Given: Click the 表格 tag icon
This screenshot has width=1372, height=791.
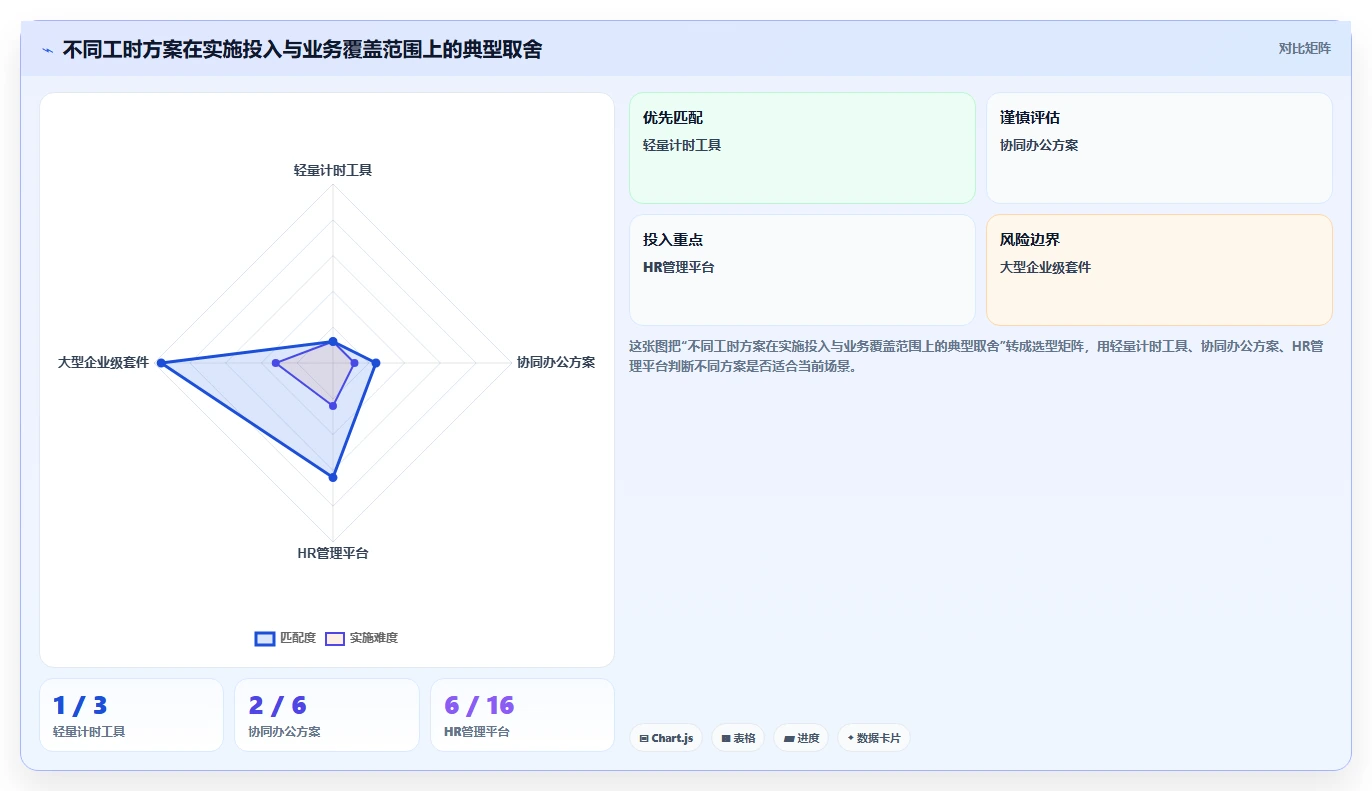Looking at the screenshot, I should [726, 738].
